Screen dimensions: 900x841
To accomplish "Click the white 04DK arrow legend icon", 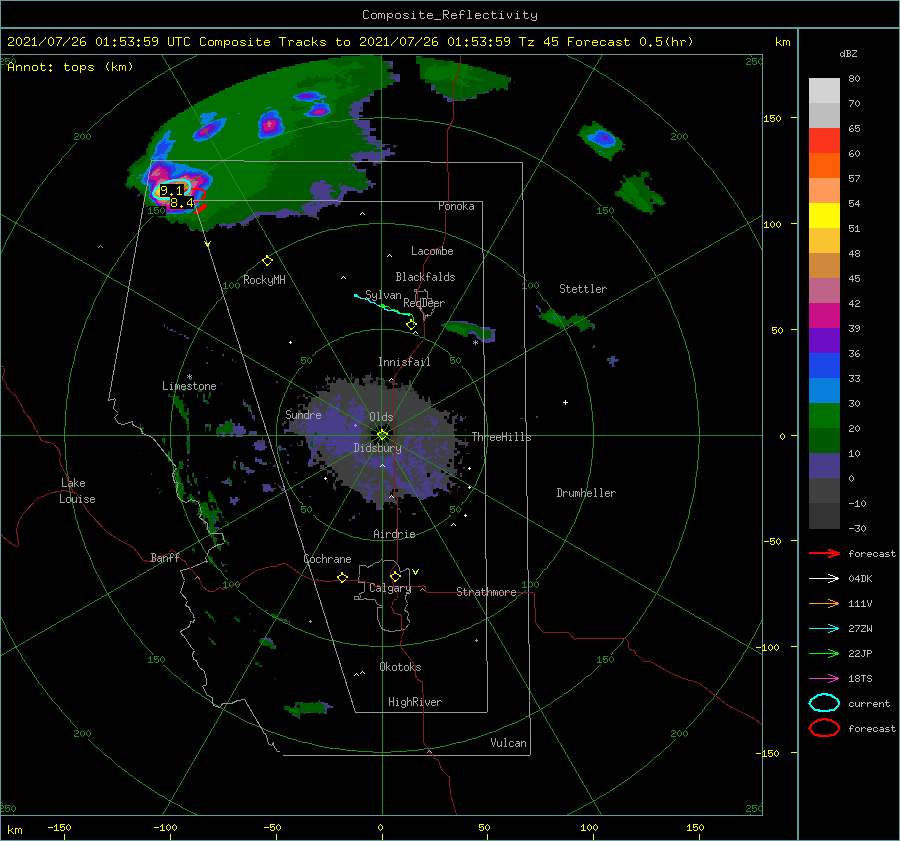I will pyautogui.click(x=824, y=578).
